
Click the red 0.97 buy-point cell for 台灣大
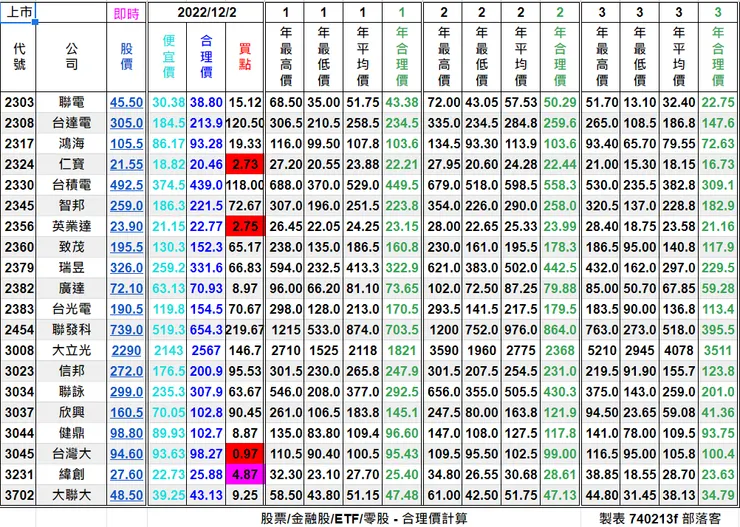point(245,454)
